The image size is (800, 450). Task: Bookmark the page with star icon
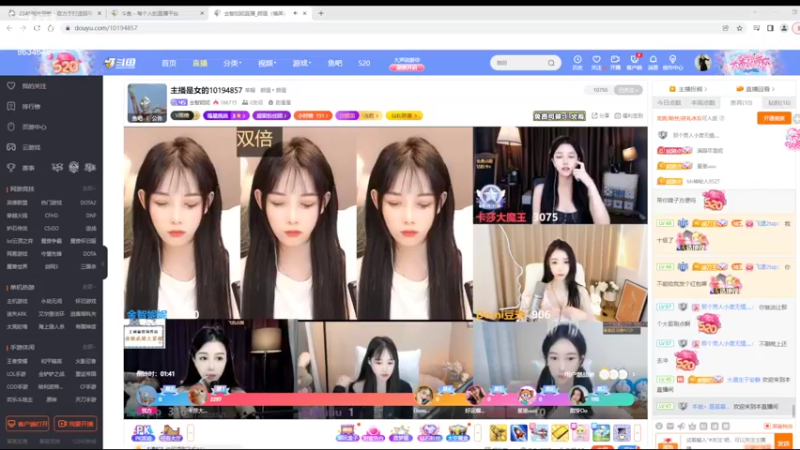(x=739, y=28)
